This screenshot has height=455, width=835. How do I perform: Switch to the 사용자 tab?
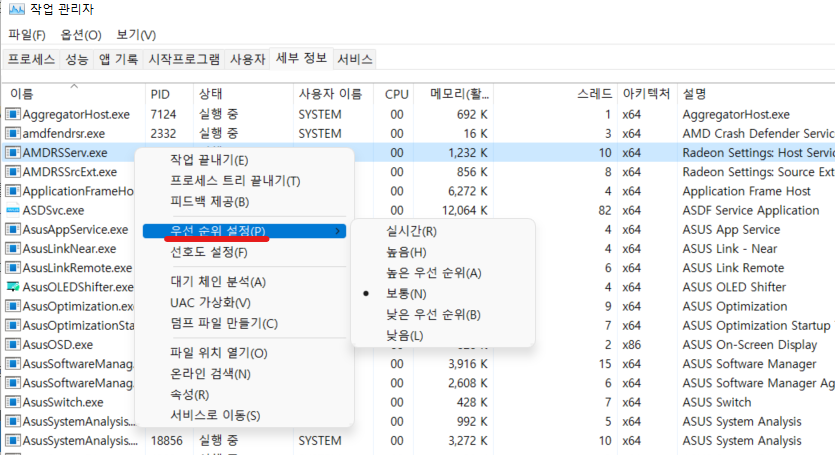248,59
